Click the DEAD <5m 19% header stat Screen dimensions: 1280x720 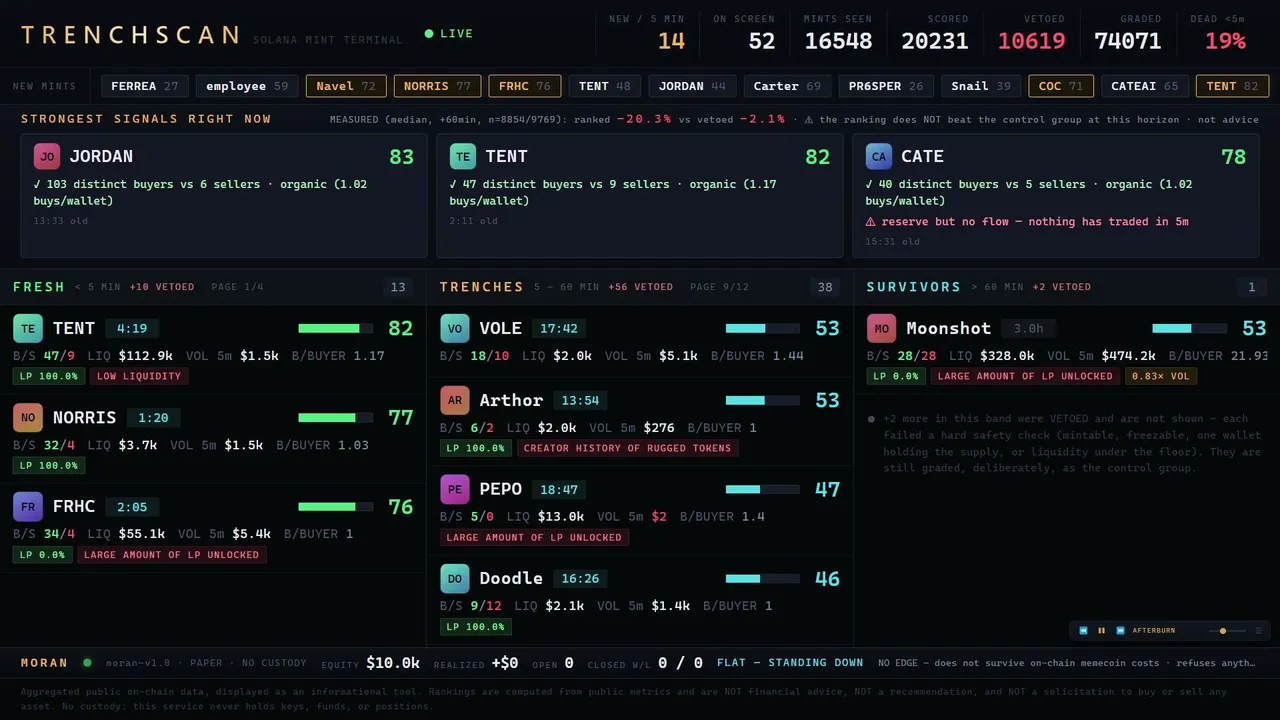(x=1218, y=34)
